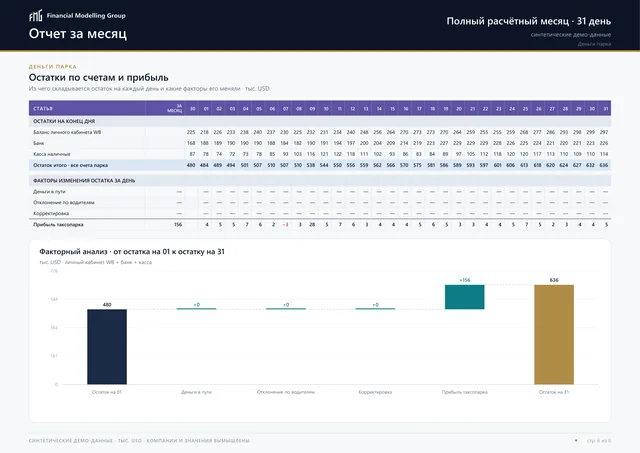Screen dimensions: 640x453
Task: Click the 'Баланс личного кабинета WB' row label
Action: [x=67, y=132]
